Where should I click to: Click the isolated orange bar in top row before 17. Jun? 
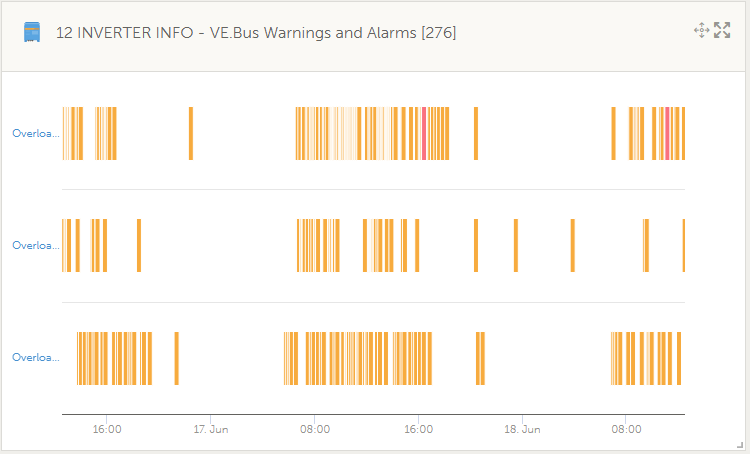pos(190,133)
